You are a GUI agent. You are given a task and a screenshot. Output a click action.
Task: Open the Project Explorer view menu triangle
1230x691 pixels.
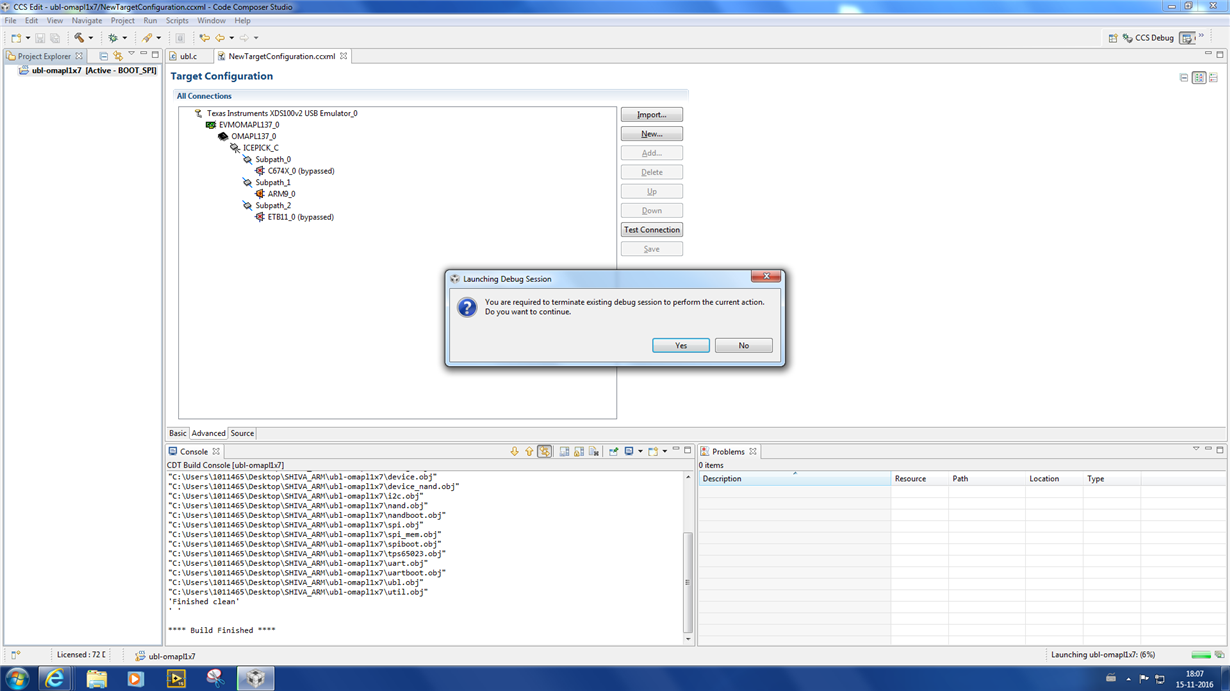tap(132, 53)
